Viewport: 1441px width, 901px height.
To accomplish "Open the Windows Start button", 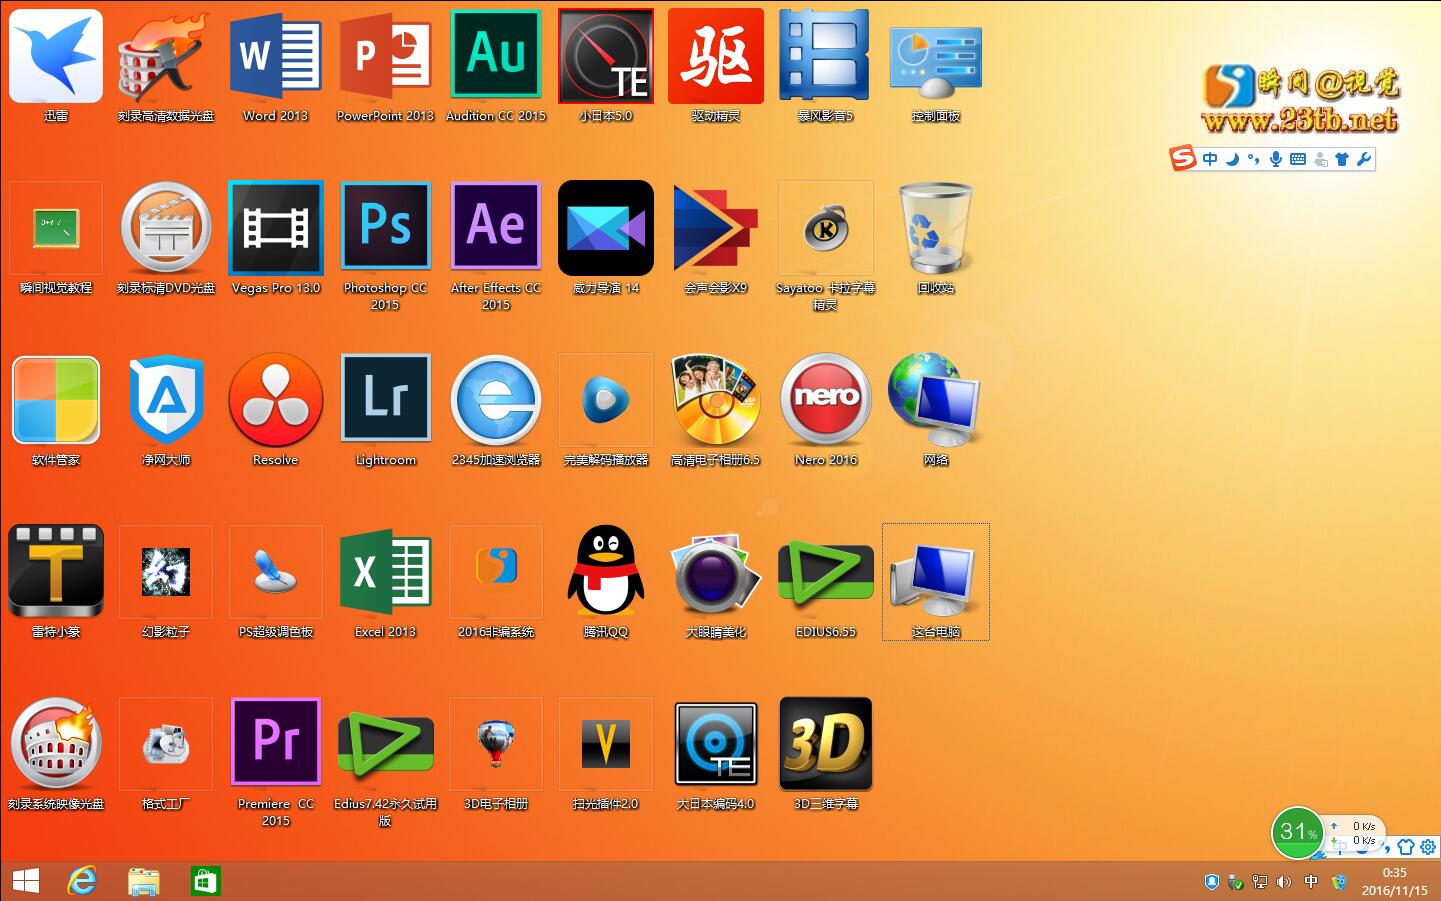I will click(x=26, y=881).
